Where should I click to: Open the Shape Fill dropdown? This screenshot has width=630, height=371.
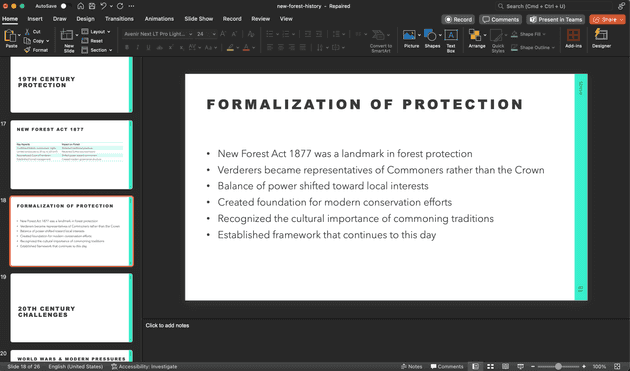click(528, 34)
